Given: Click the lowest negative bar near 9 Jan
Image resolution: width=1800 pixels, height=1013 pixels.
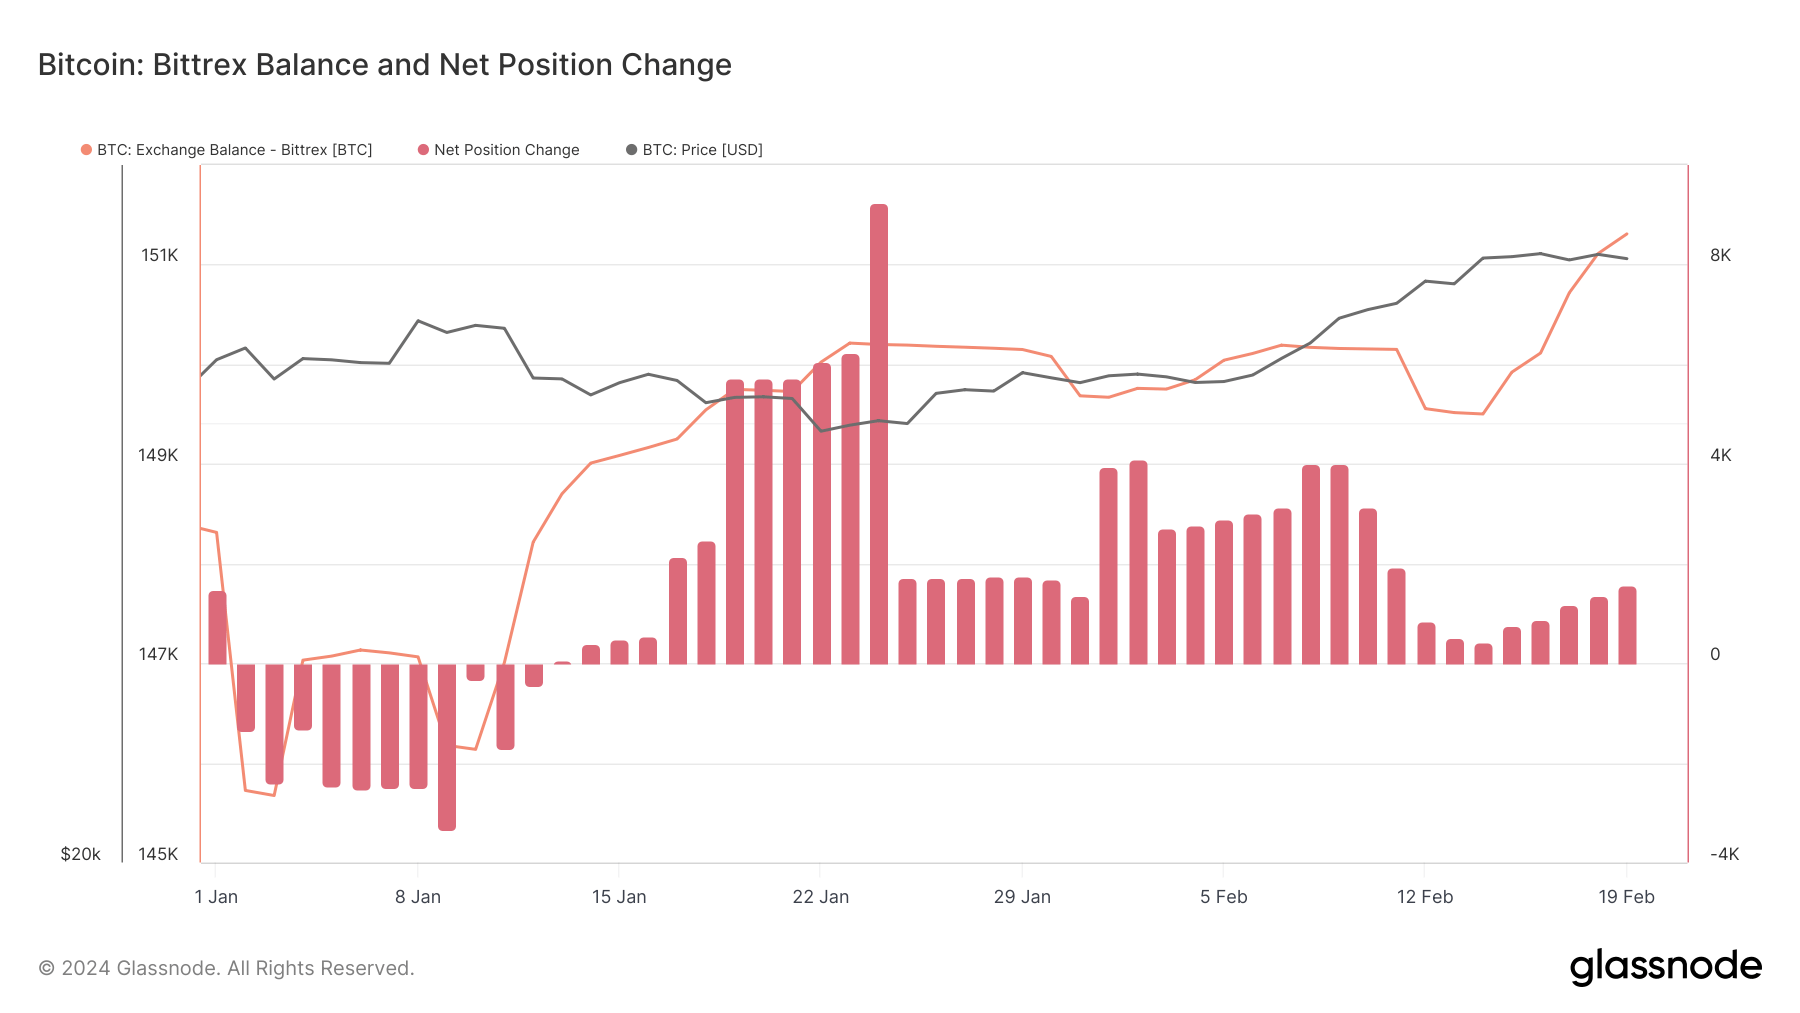Looking at the screenshot, I should tap(447, 747).
